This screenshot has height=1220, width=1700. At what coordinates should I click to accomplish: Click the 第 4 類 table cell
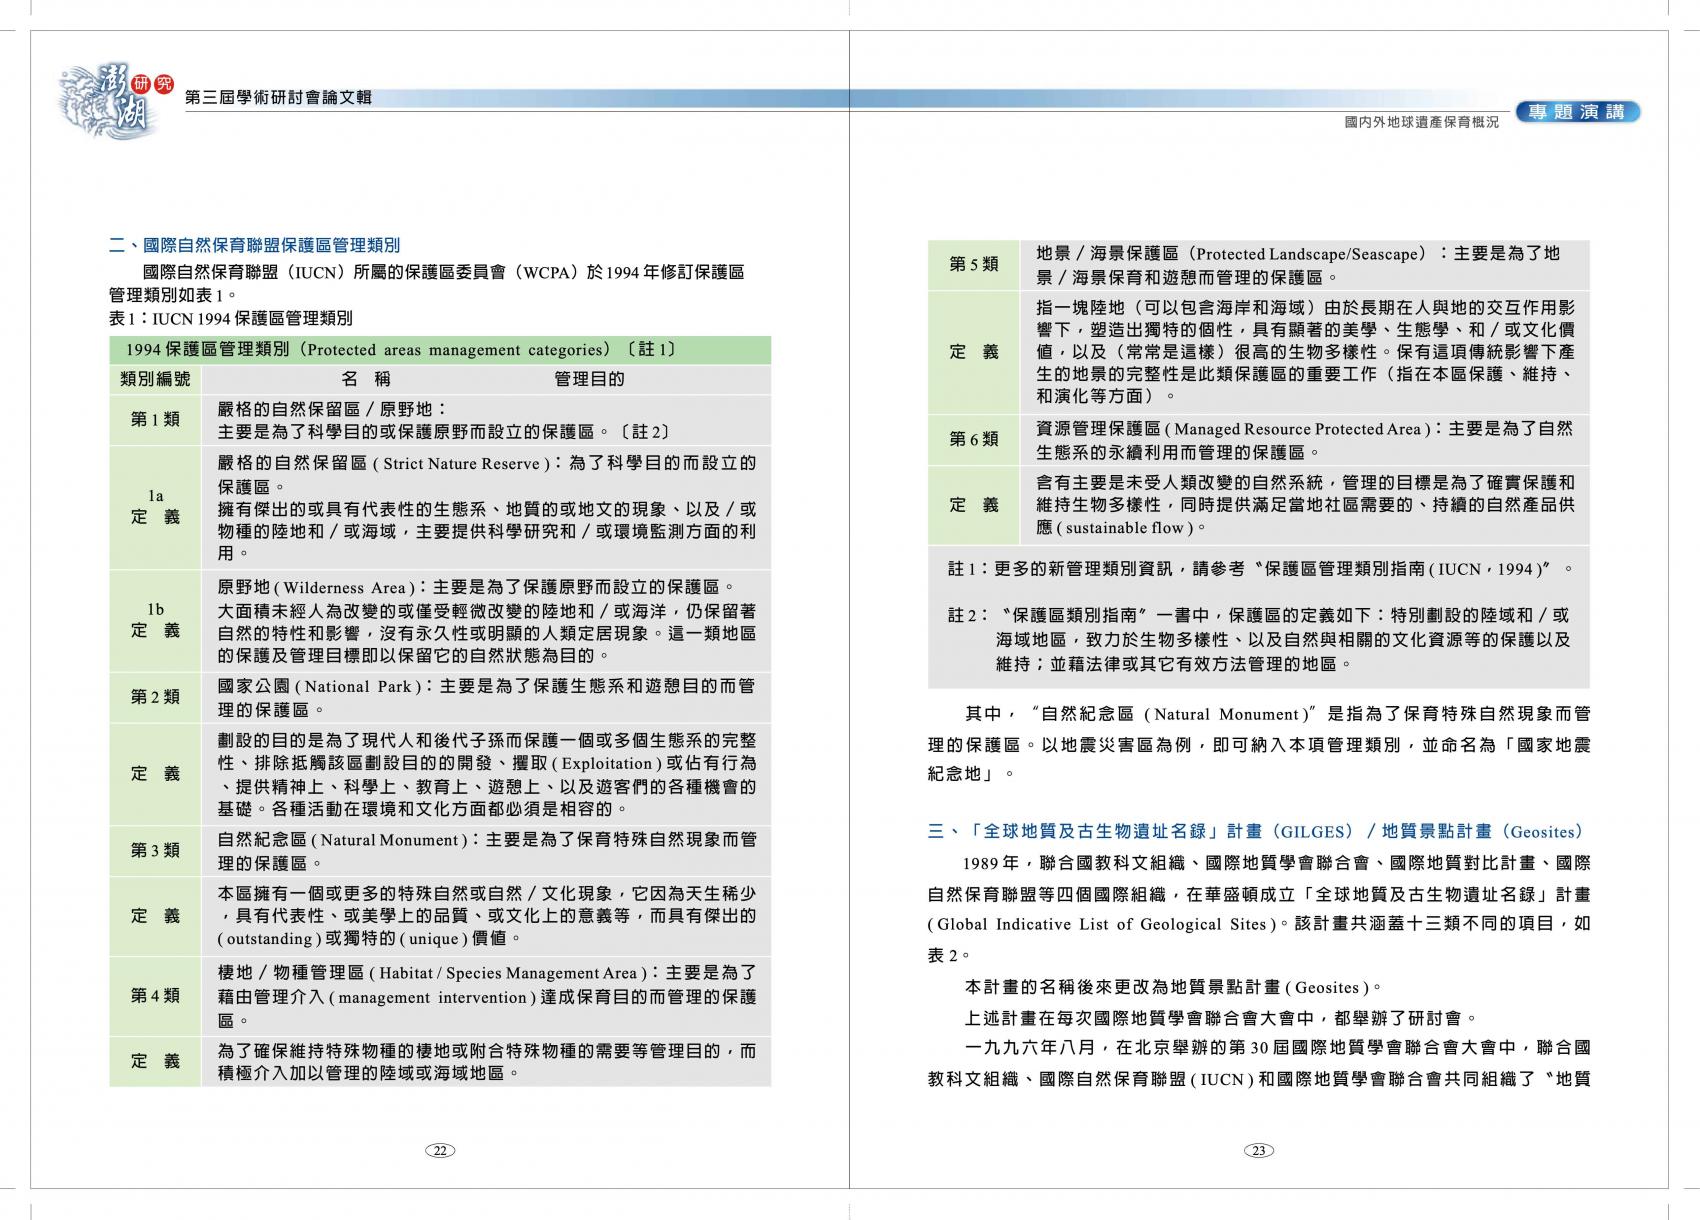155,996
